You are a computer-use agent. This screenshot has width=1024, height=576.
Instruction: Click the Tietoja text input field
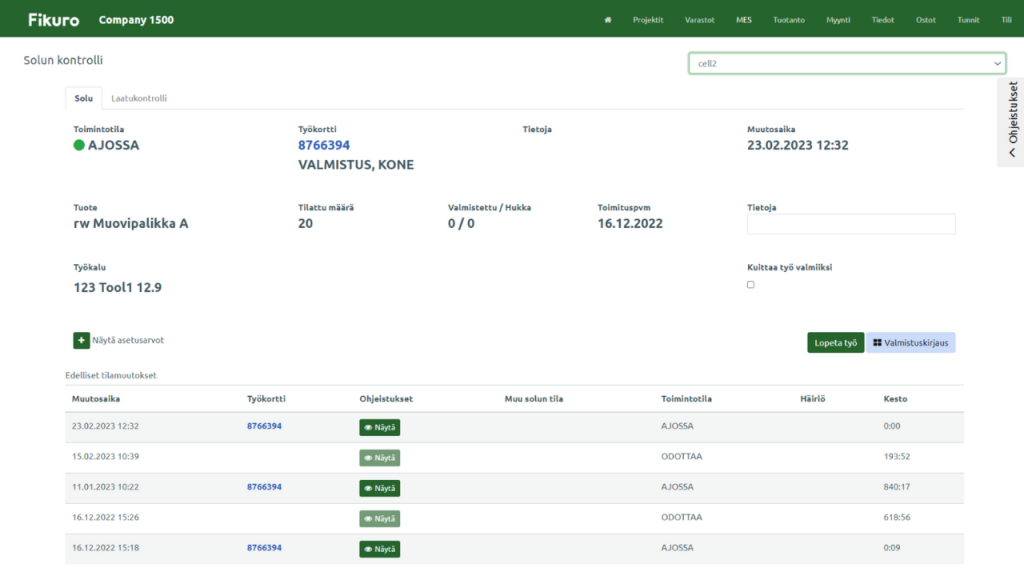point(851,224)
